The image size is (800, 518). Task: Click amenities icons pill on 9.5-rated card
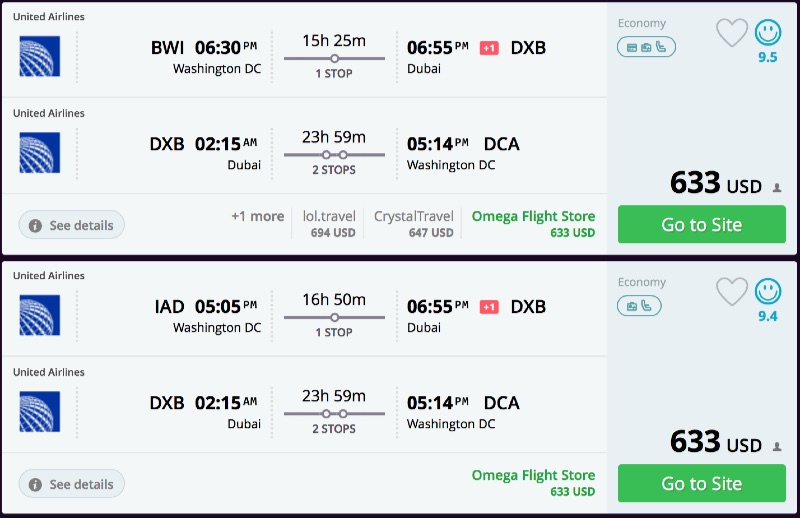646,47
